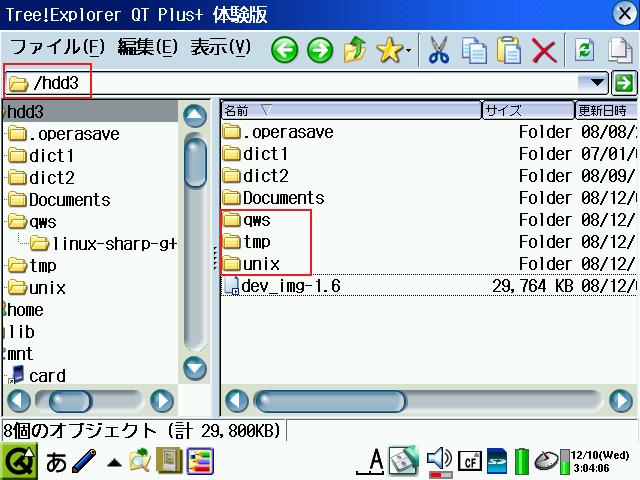Open the 編集(E) menu
The width and height of the screenshot is (640, 480).
coord(147,47)
